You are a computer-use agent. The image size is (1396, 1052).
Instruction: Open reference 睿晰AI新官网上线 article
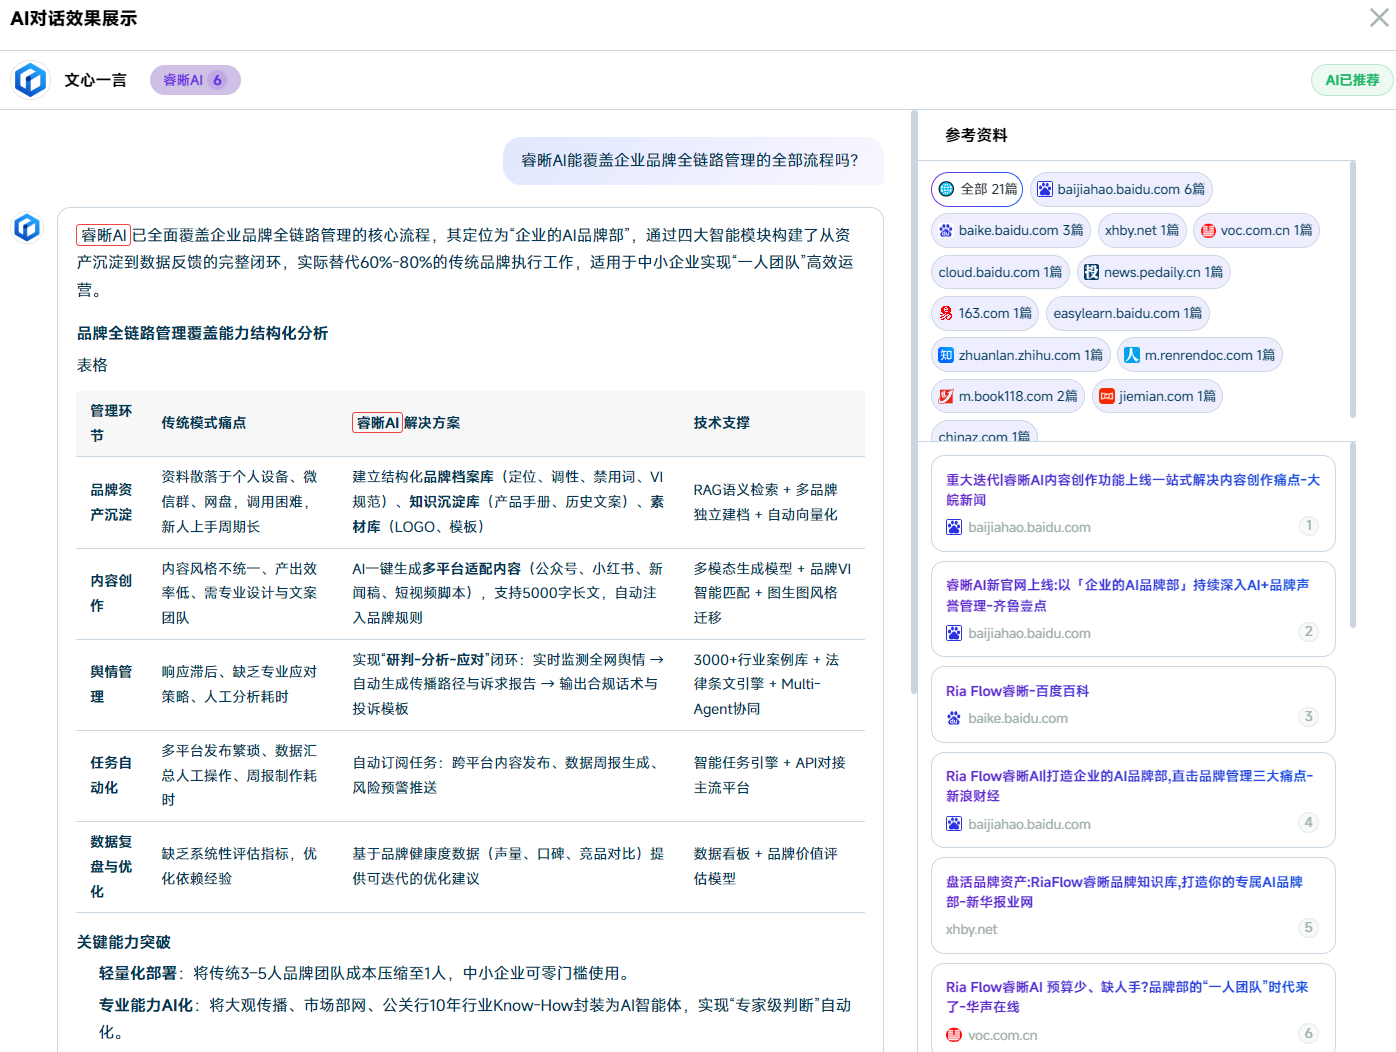point(1133,609)
